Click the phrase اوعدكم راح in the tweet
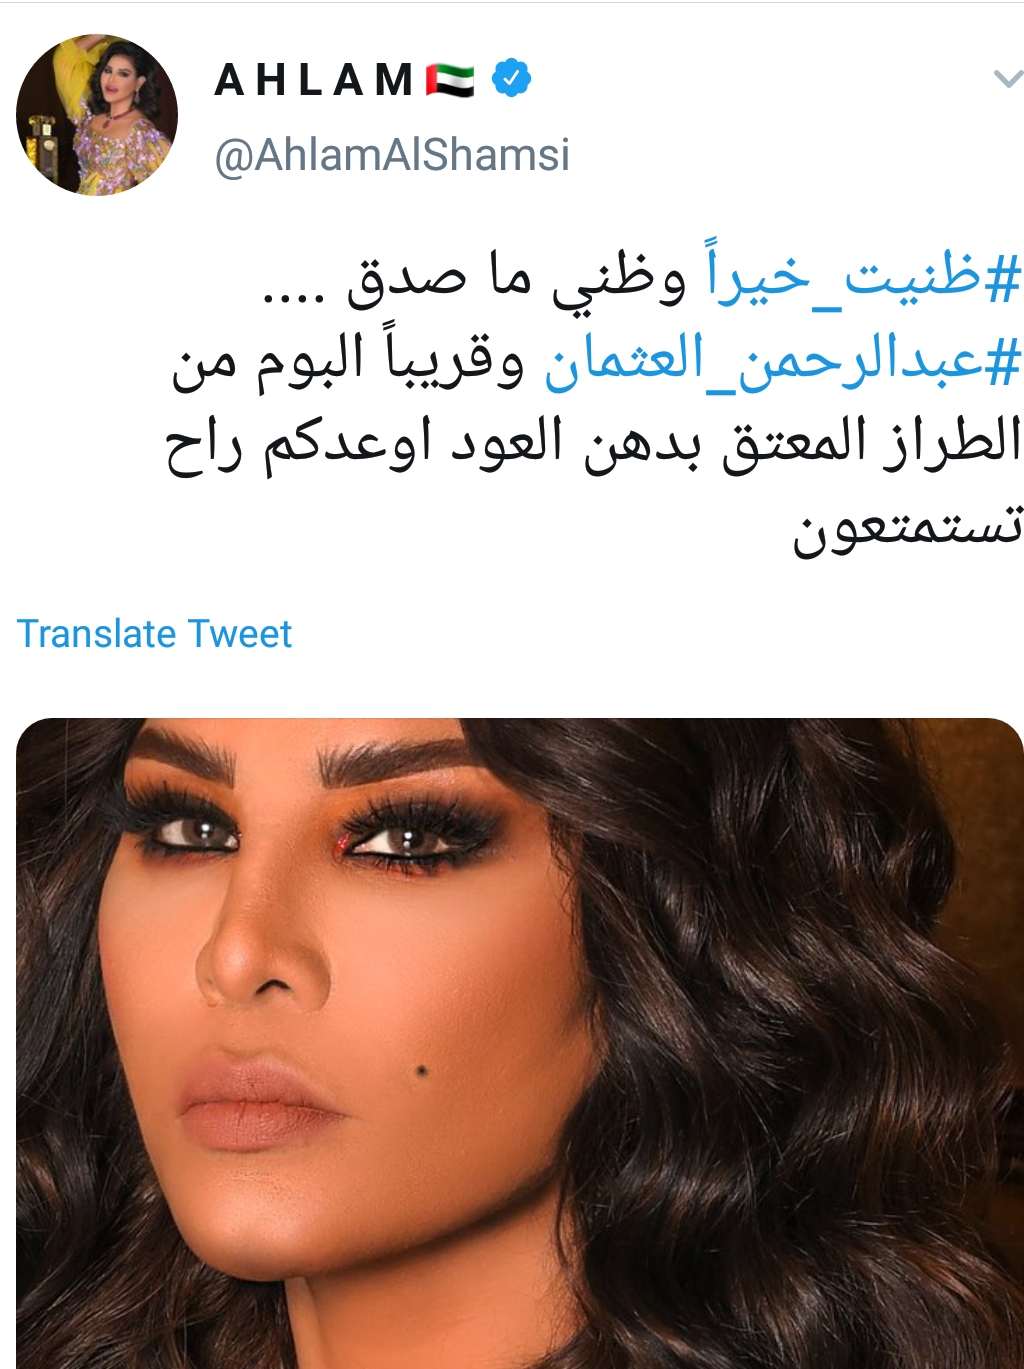The width and height of the screenshot is (1024, 1369). [x=299, y=445]
